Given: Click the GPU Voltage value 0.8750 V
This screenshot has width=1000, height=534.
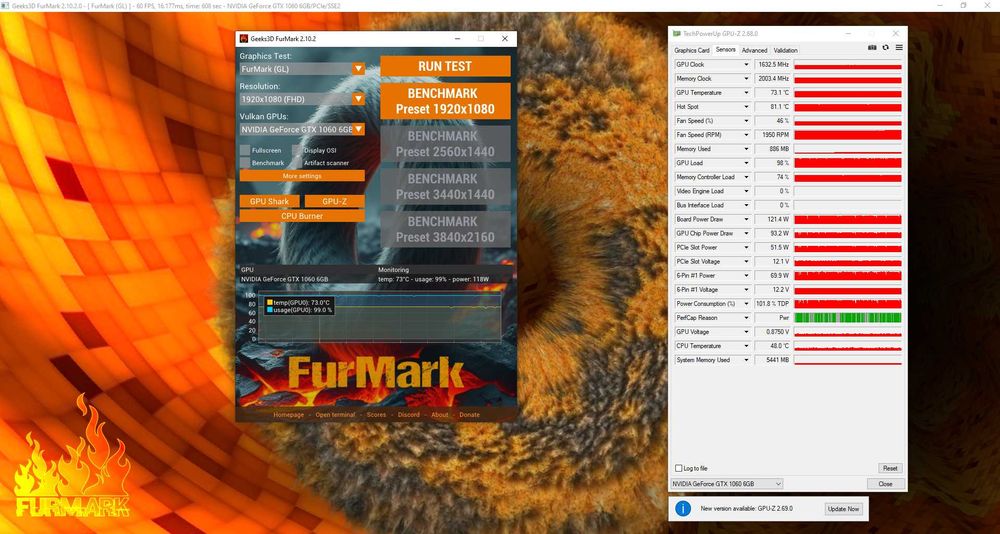Looking at the screenshot, I should [772, 332].
